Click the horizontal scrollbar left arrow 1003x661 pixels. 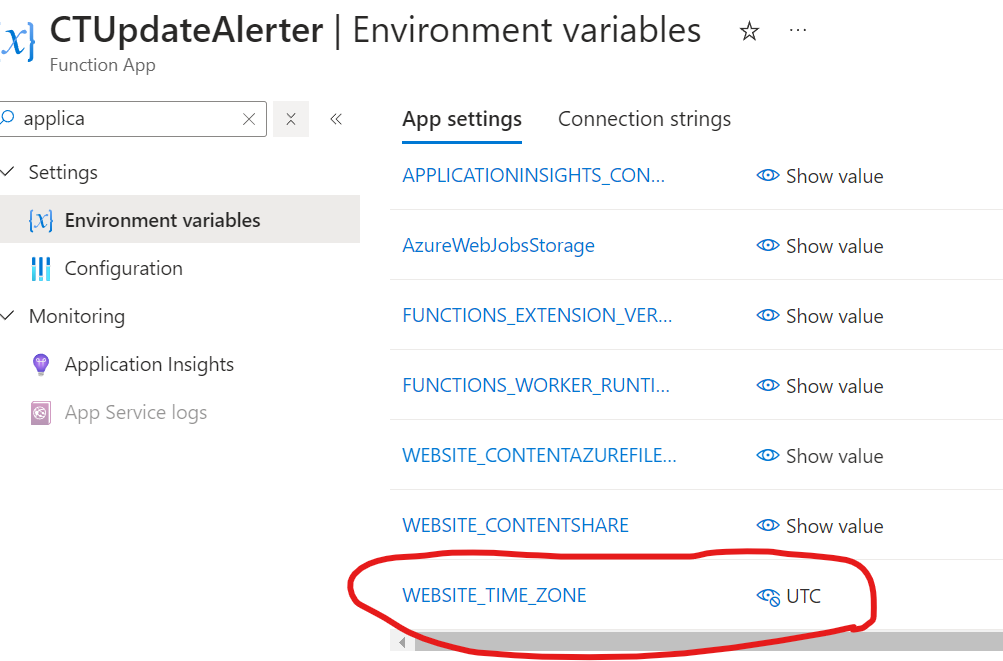[402, 642]
